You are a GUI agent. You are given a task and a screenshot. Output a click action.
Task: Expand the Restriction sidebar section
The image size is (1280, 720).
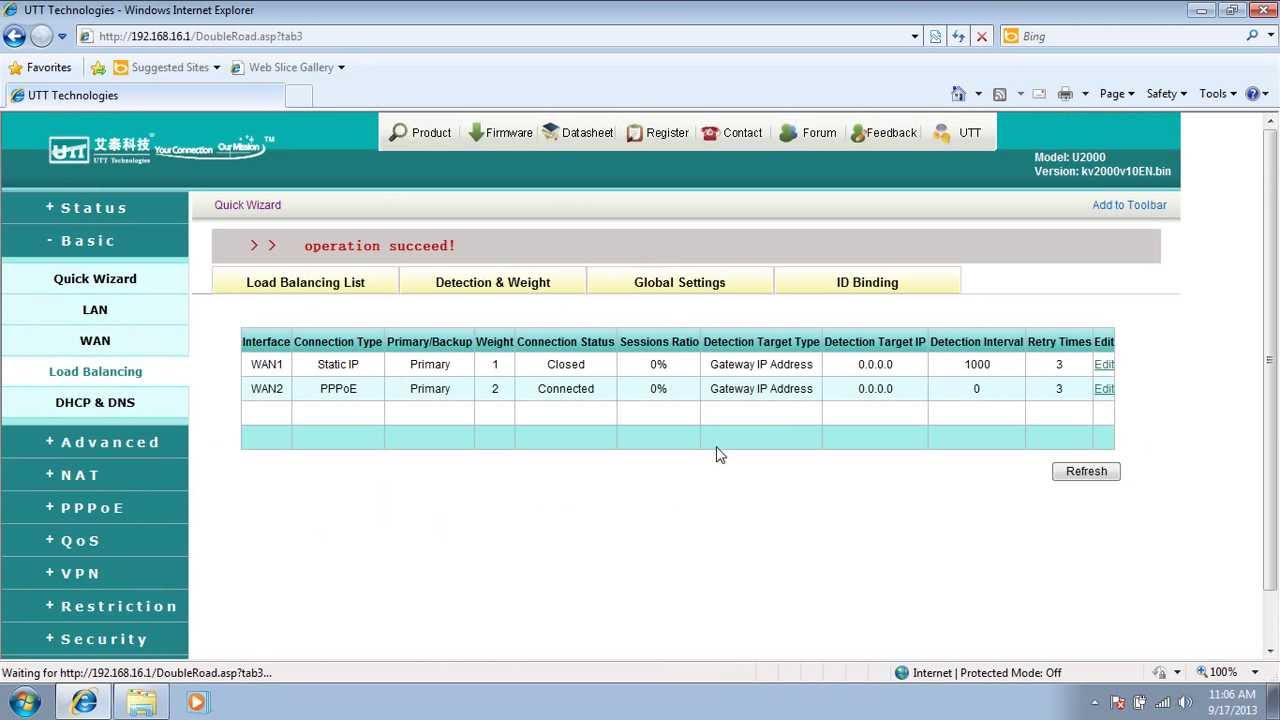[x=94, y=606]
